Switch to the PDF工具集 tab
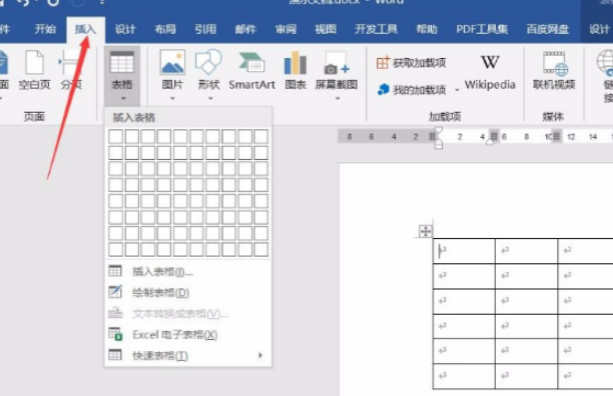613x396 pixels. [x=482, y=29]
